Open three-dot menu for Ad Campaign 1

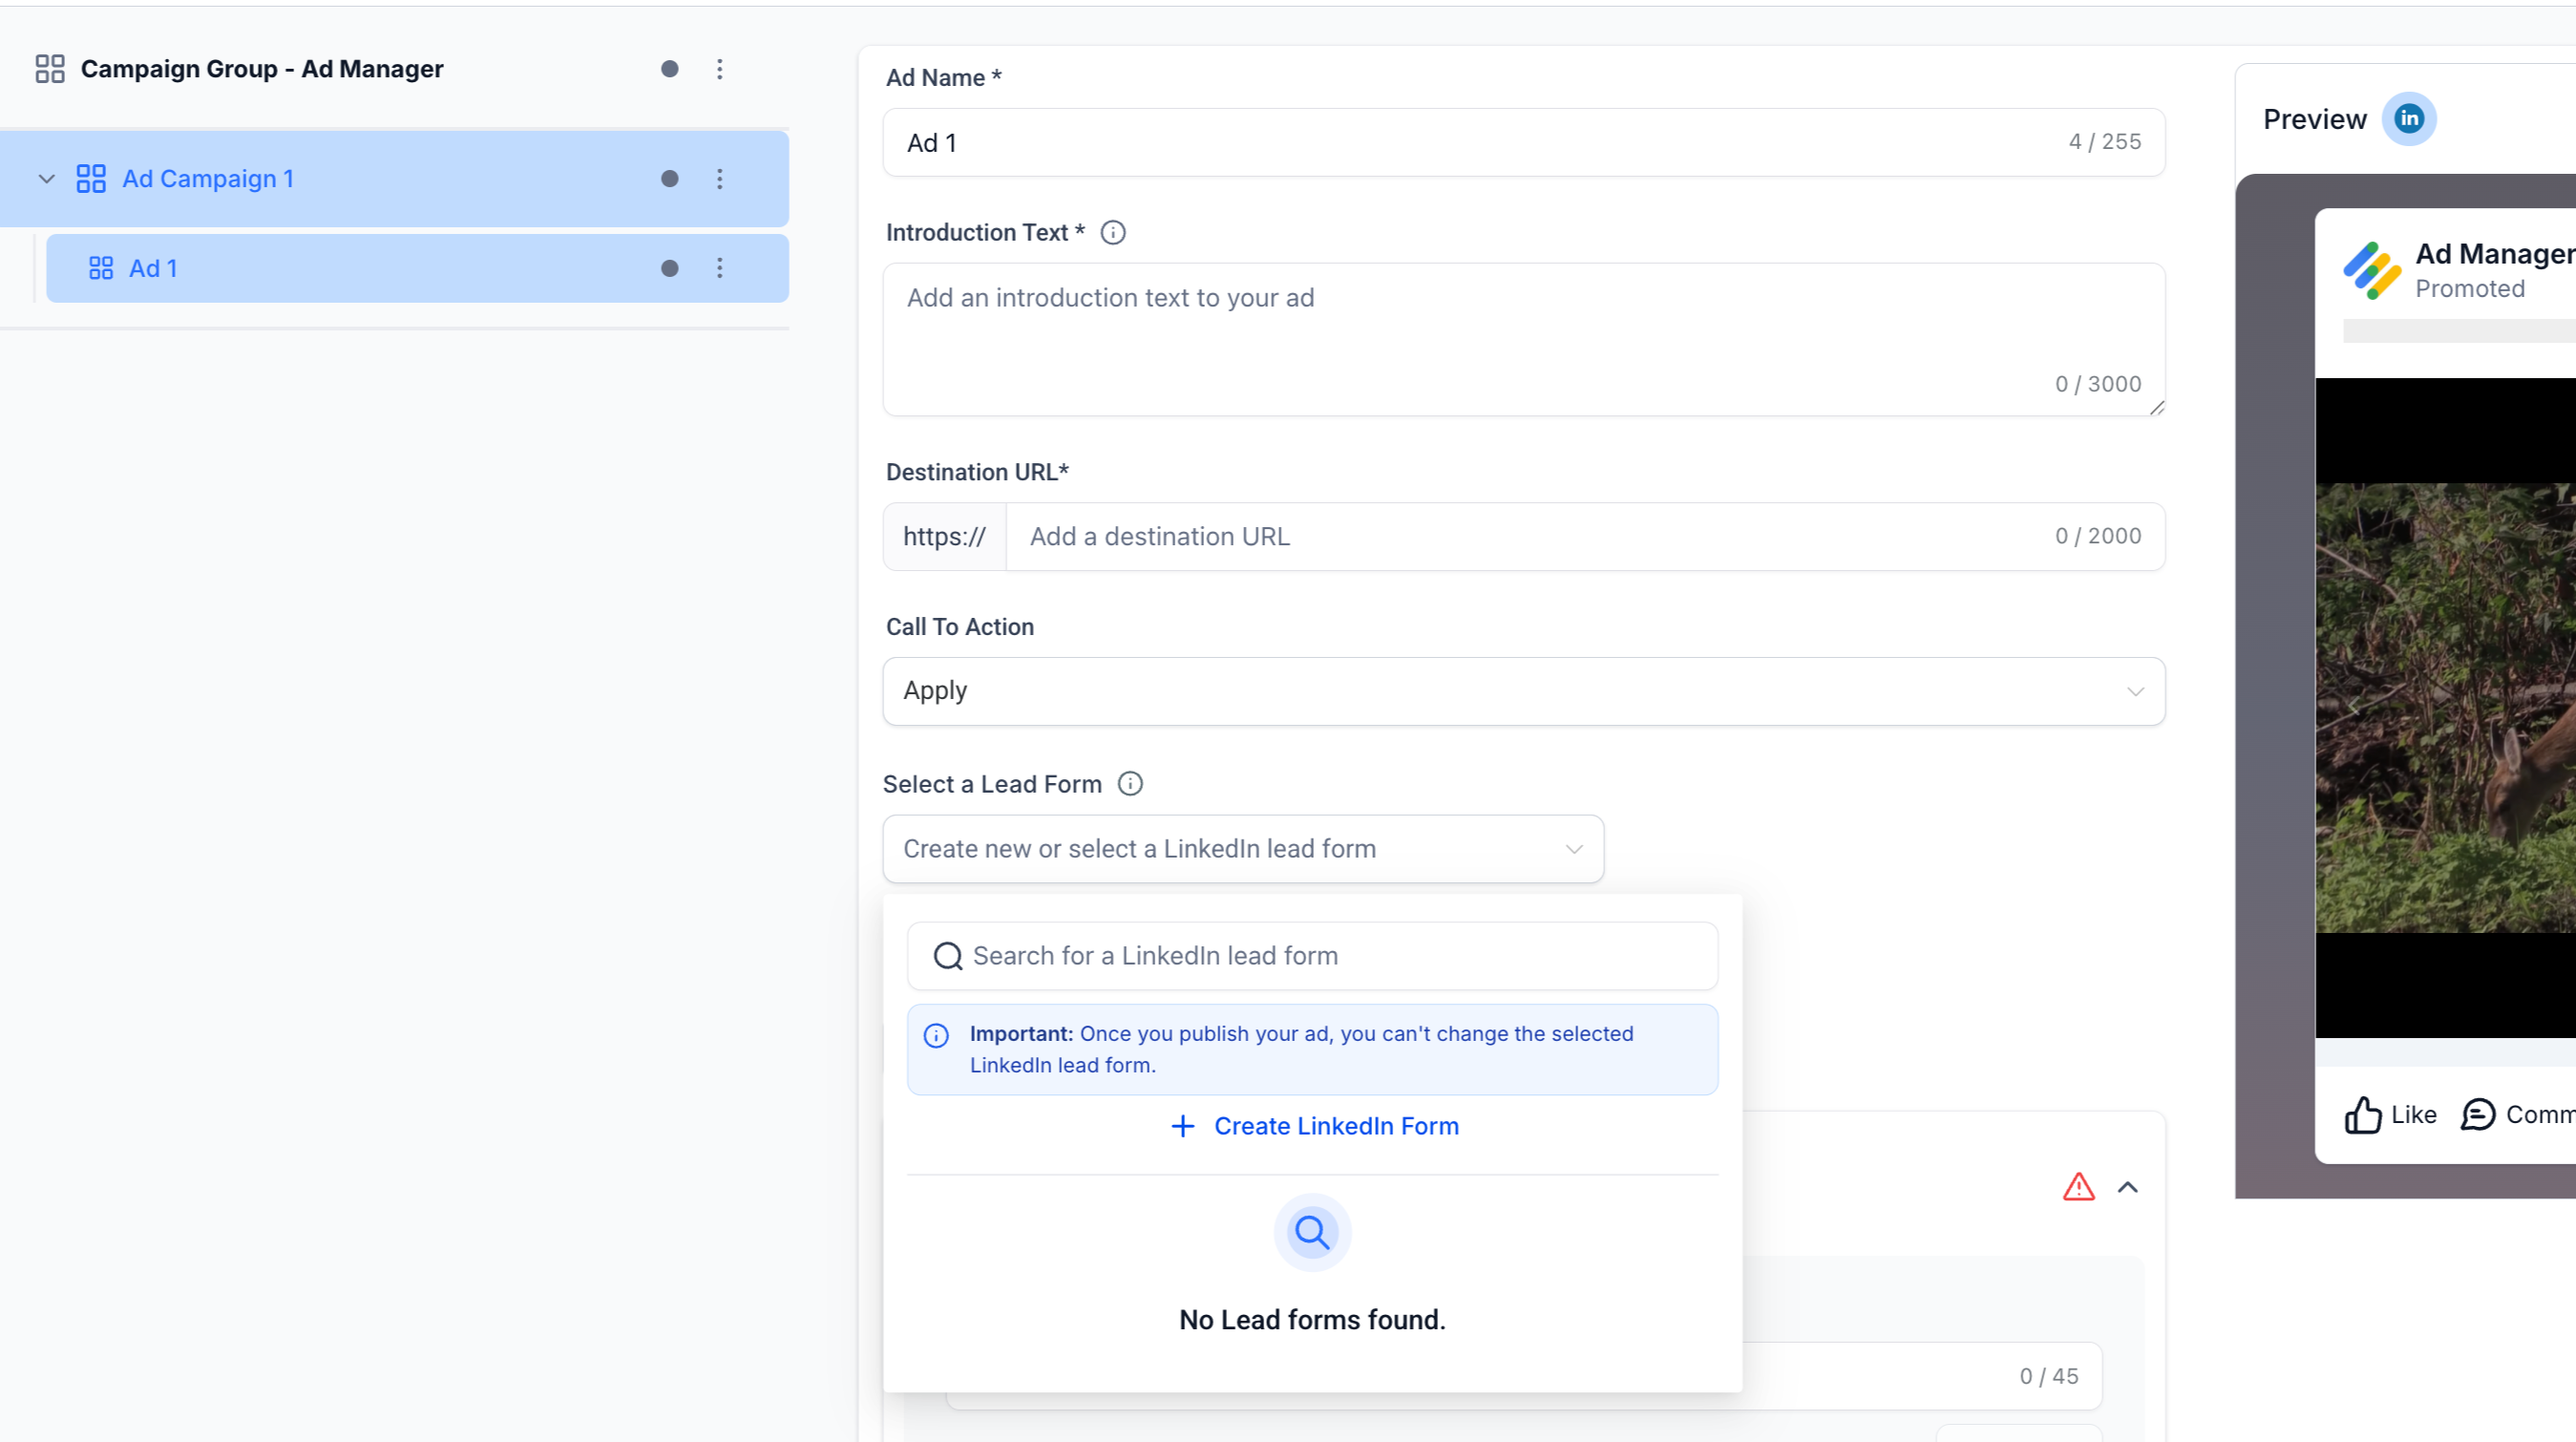tap(719, 179)
